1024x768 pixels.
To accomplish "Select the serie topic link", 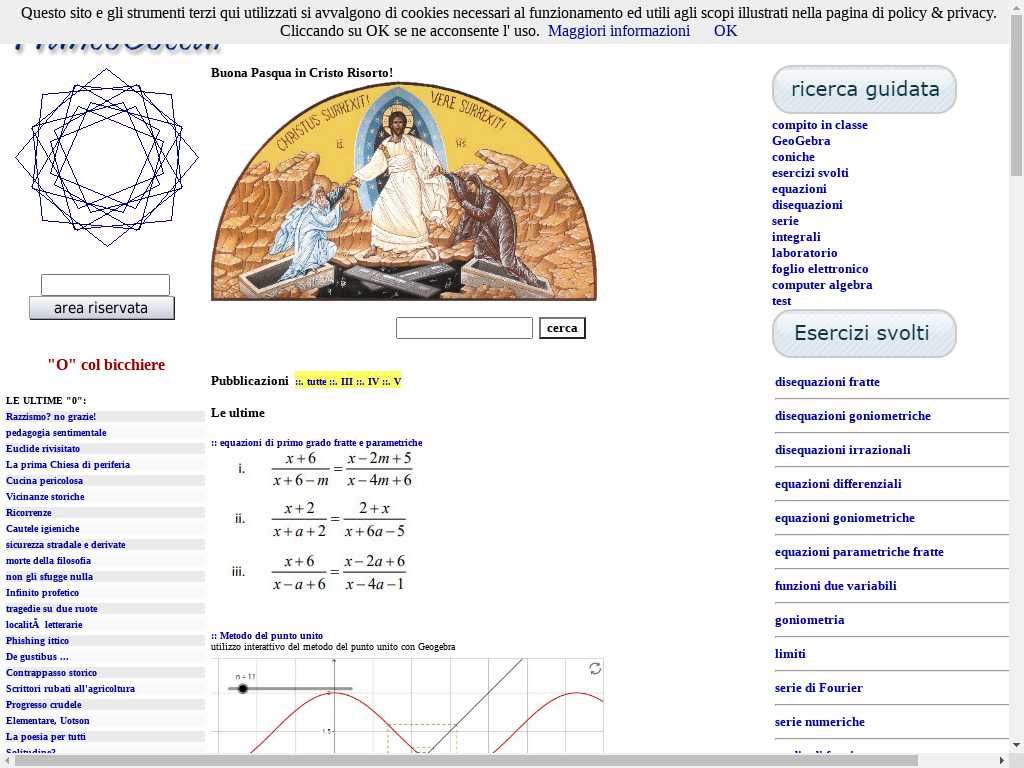I will (x=785, y=221).
